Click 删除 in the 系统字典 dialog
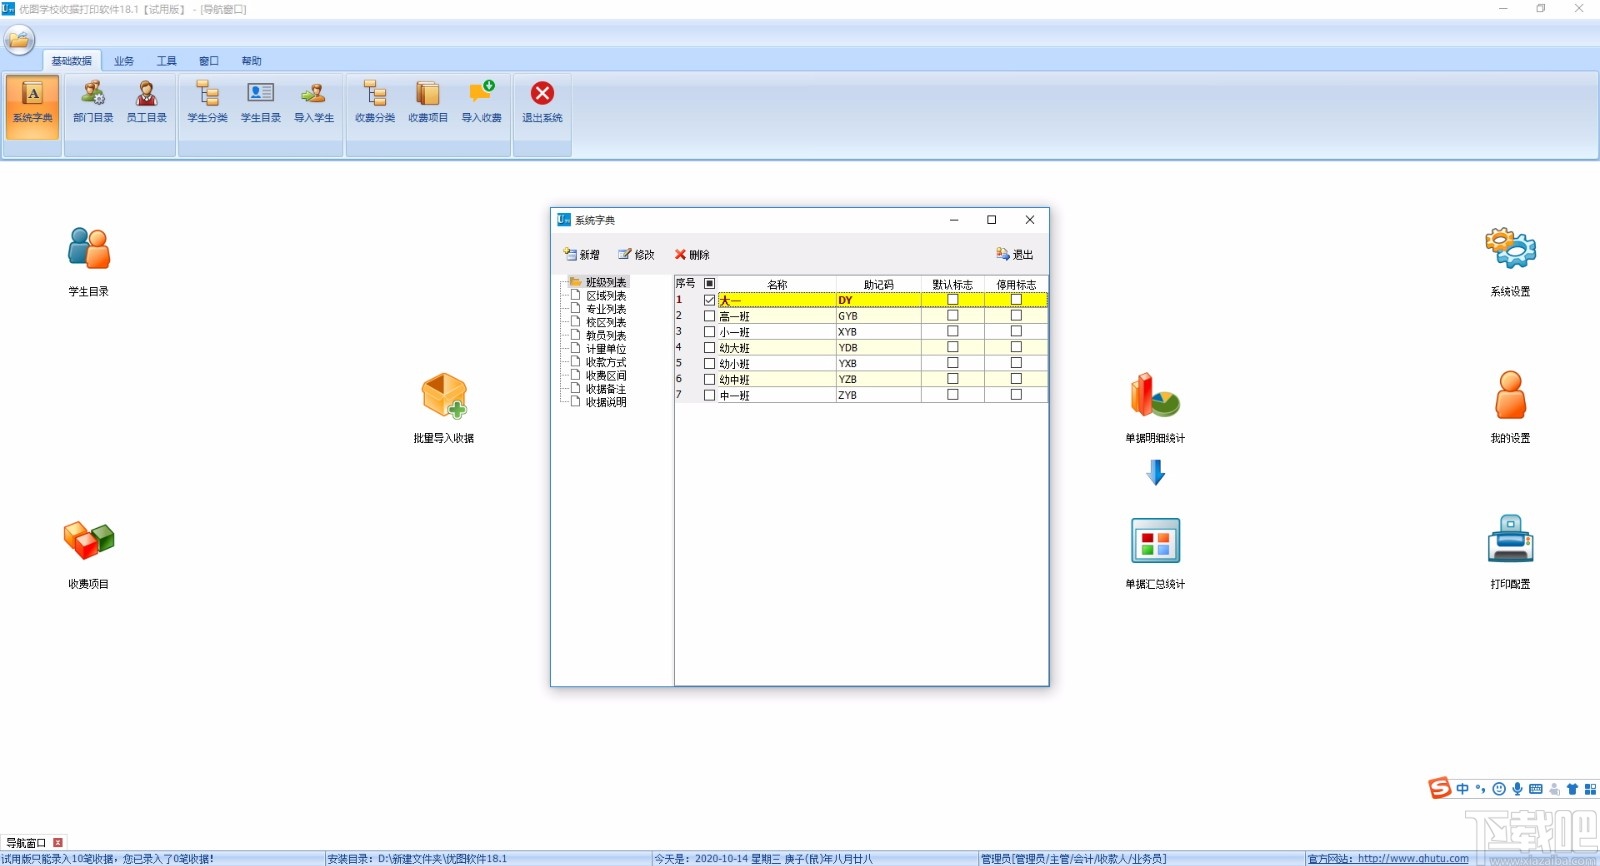 click(692, 255)
